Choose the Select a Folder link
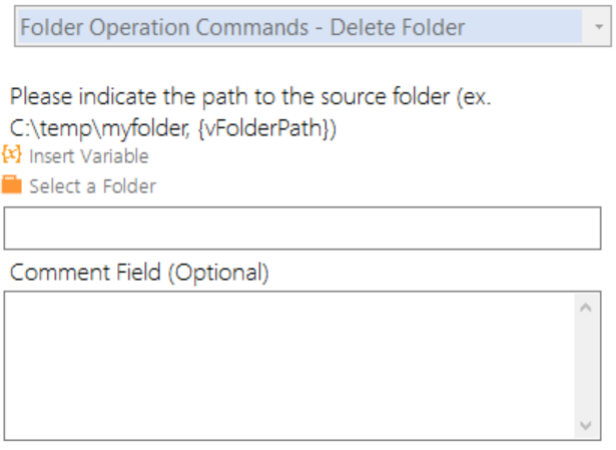Image resolution: width=616 pixels, height=450 pixels. pyautogui.click(x=93, y=186)
